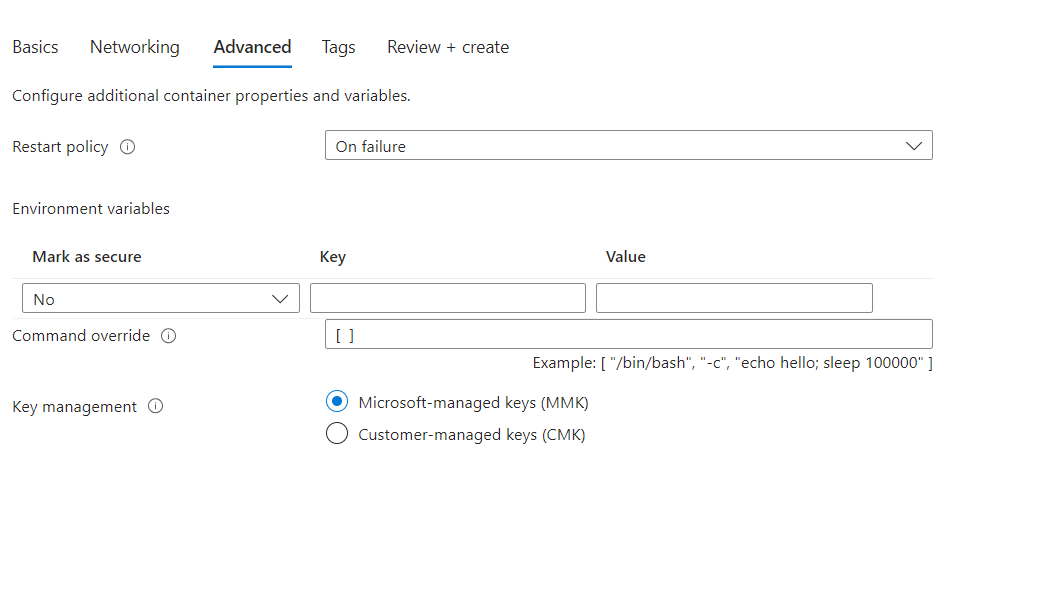The image size is (1051, 589).
Task: Focus the environment variable Value text box
Action: click(734, 298)
